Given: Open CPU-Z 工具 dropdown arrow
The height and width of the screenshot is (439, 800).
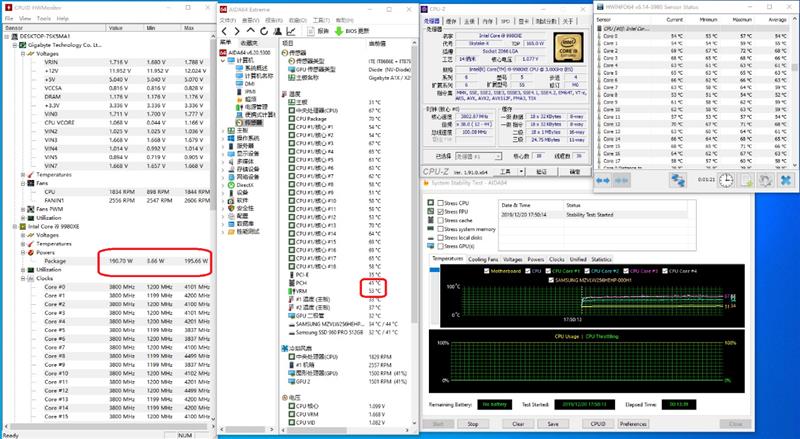Looking at the screenshot, I should [521, 172].
